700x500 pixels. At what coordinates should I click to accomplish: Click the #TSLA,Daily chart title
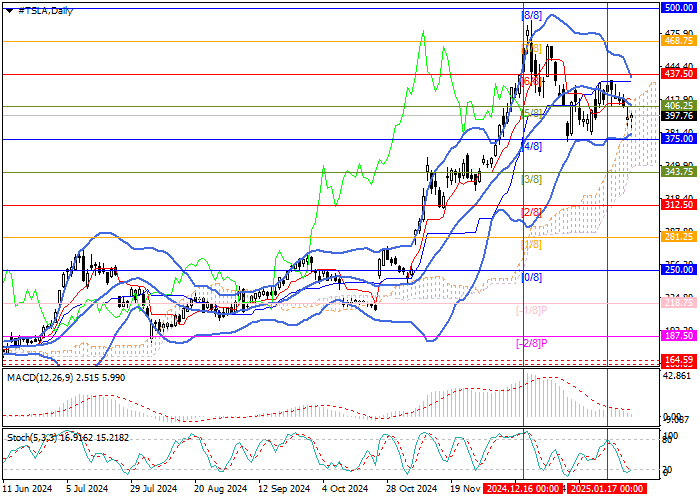[x=38, y=10]
